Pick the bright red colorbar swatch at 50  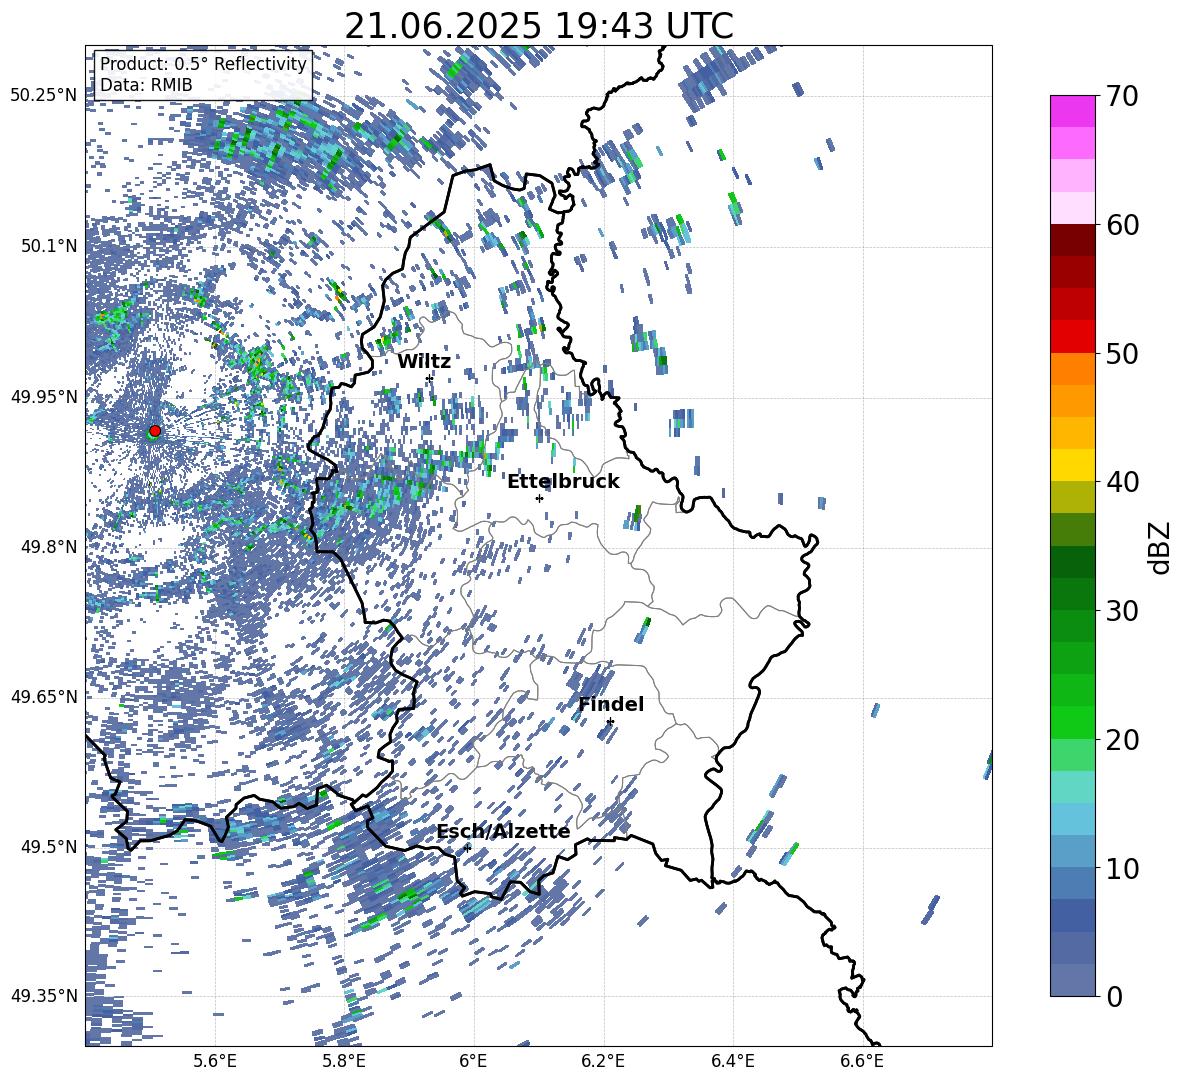(x=1072, y=337)
